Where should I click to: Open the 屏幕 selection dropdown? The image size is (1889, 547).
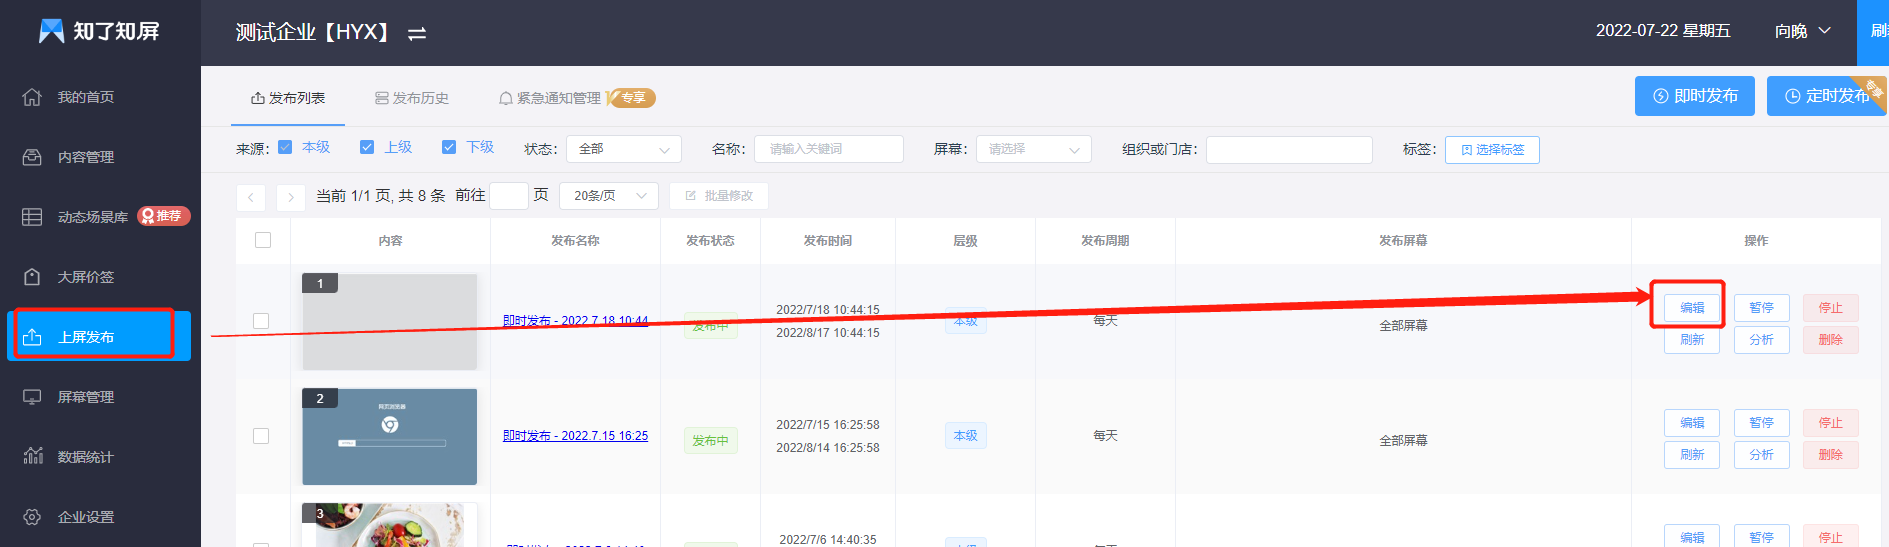1033,149
